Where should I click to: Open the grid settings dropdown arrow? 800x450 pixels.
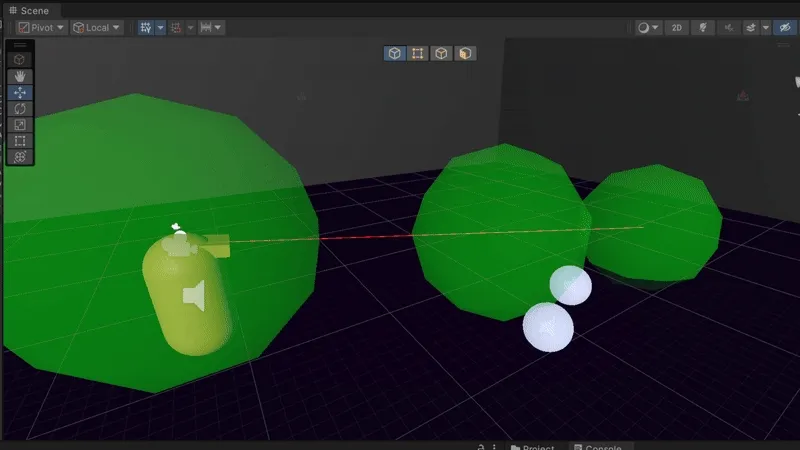click(x=160, y=28)
